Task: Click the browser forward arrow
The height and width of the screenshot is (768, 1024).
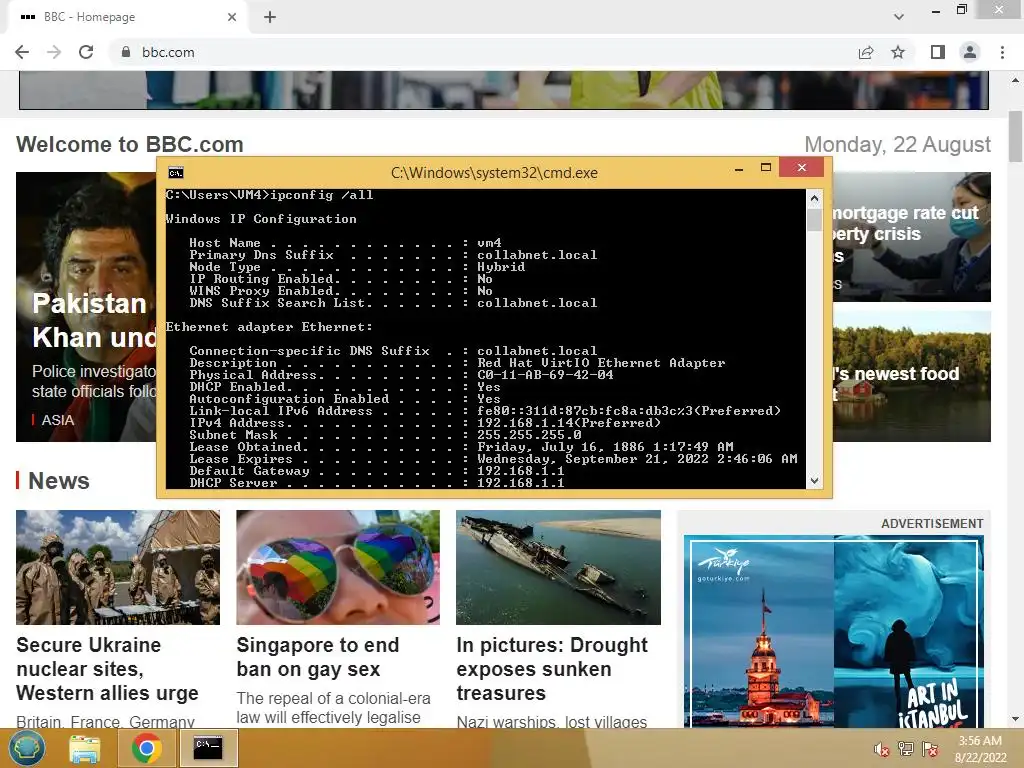Action: tap(54, 52)
